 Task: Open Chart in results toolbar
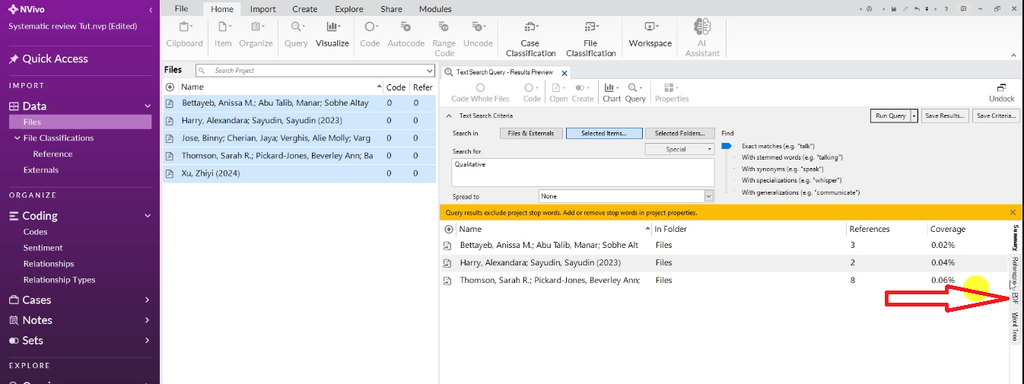[611, 92]
